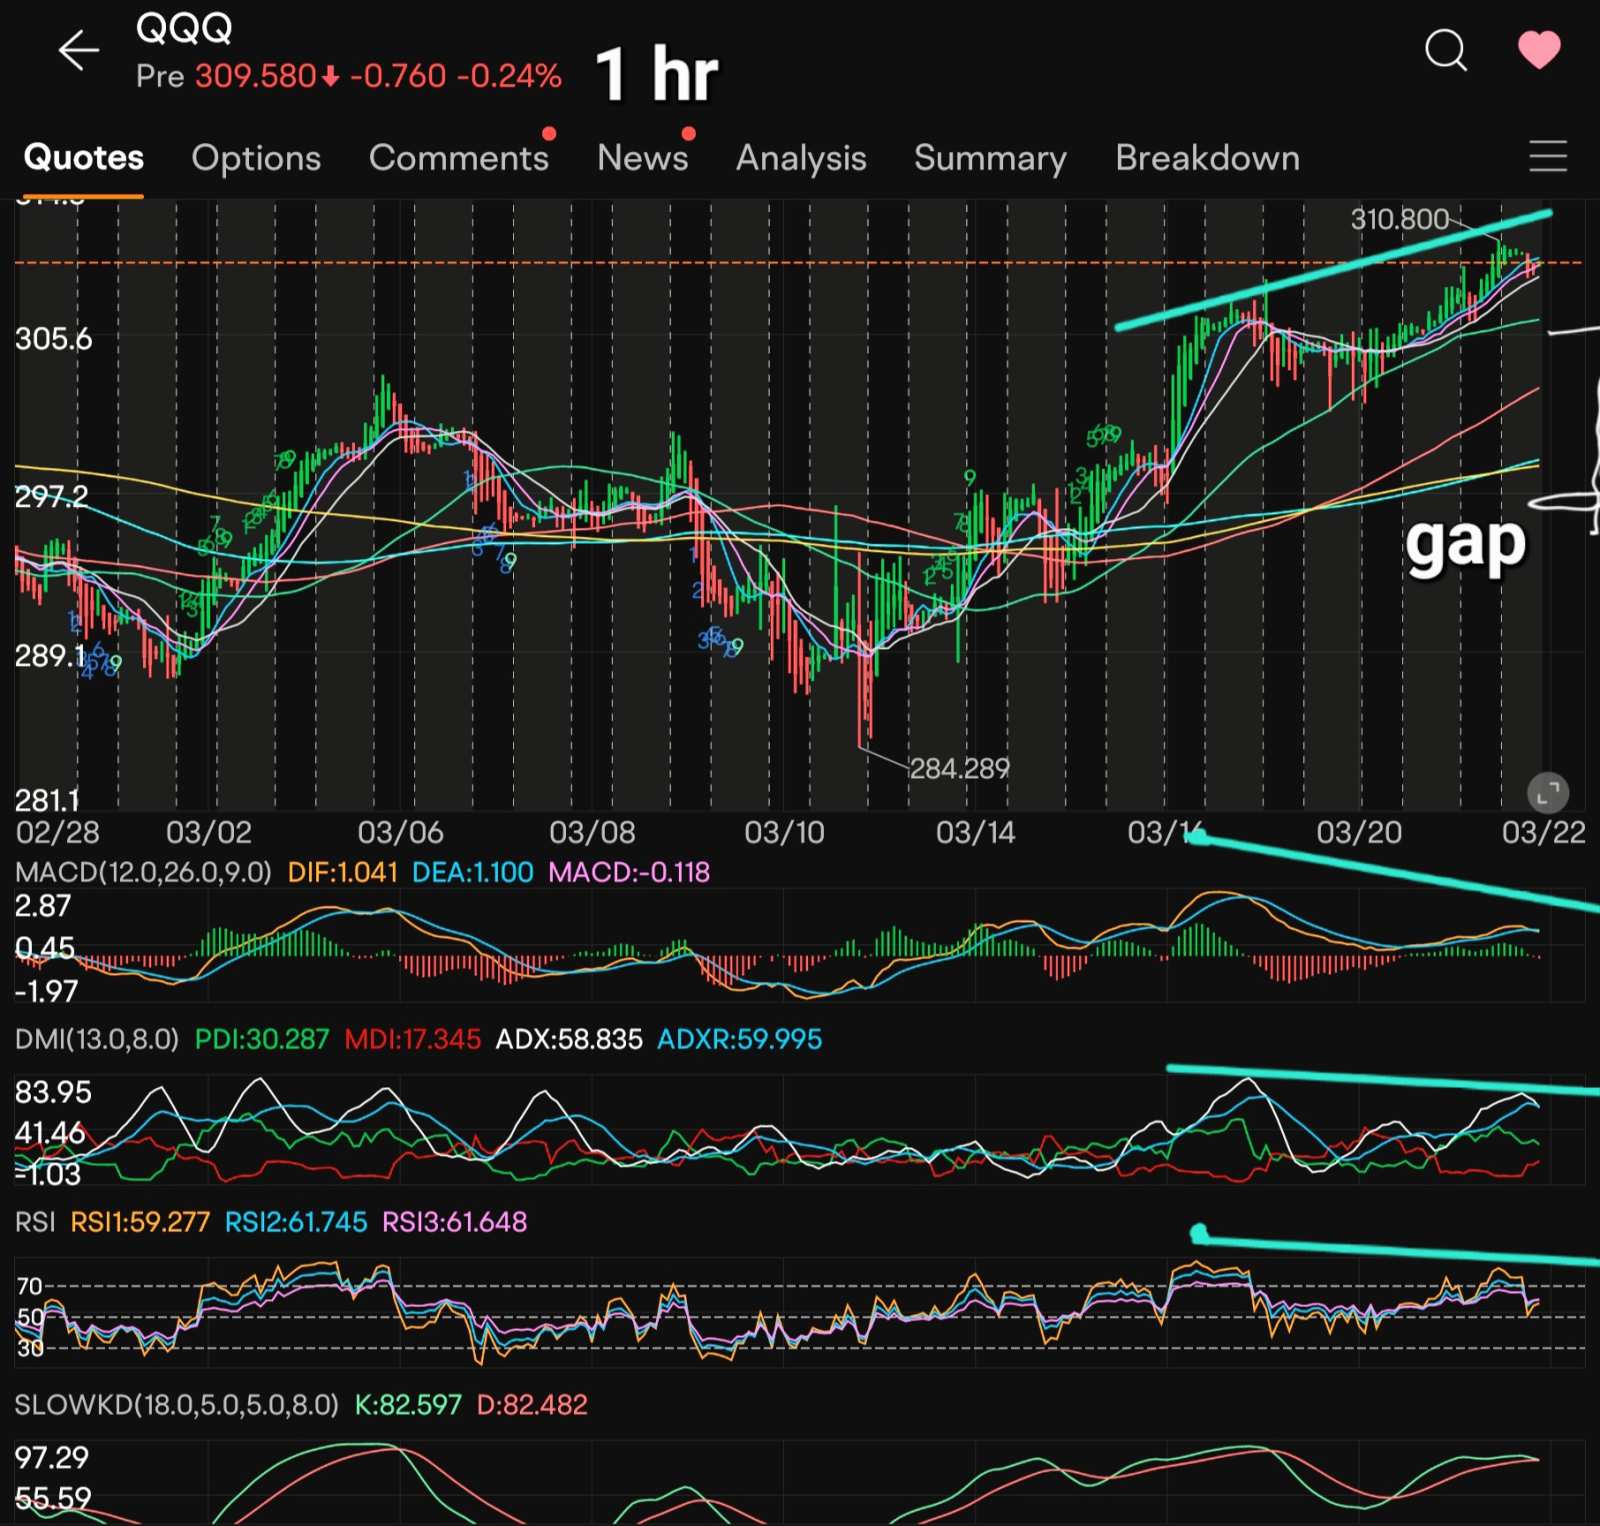The width and height of the screenshot is (1600, 1526).
Task: Open the search magnifier icon
Action: point(1445,49)
